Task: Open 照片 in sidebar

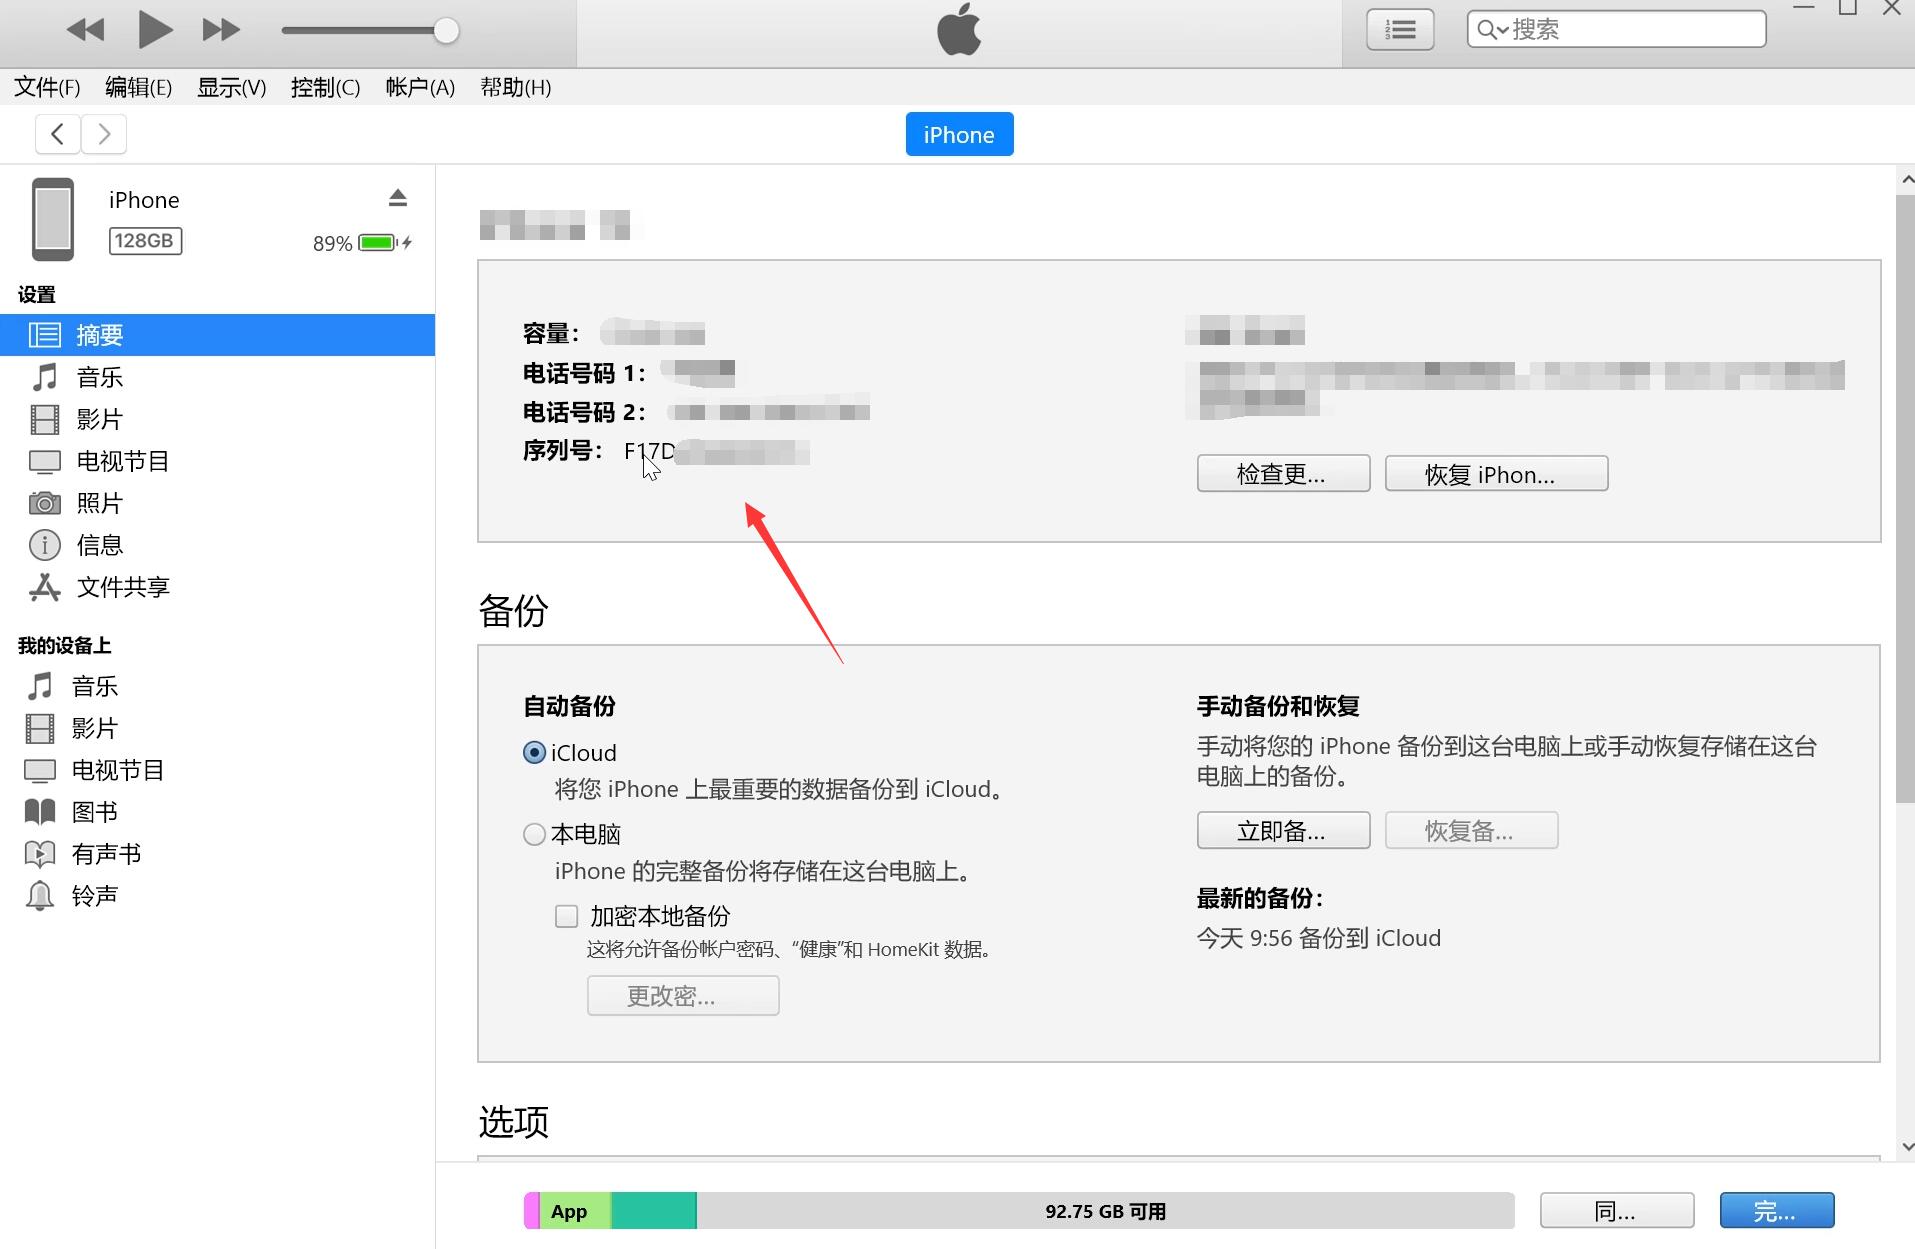Action: pyautogui.click(x=217, y=503)
